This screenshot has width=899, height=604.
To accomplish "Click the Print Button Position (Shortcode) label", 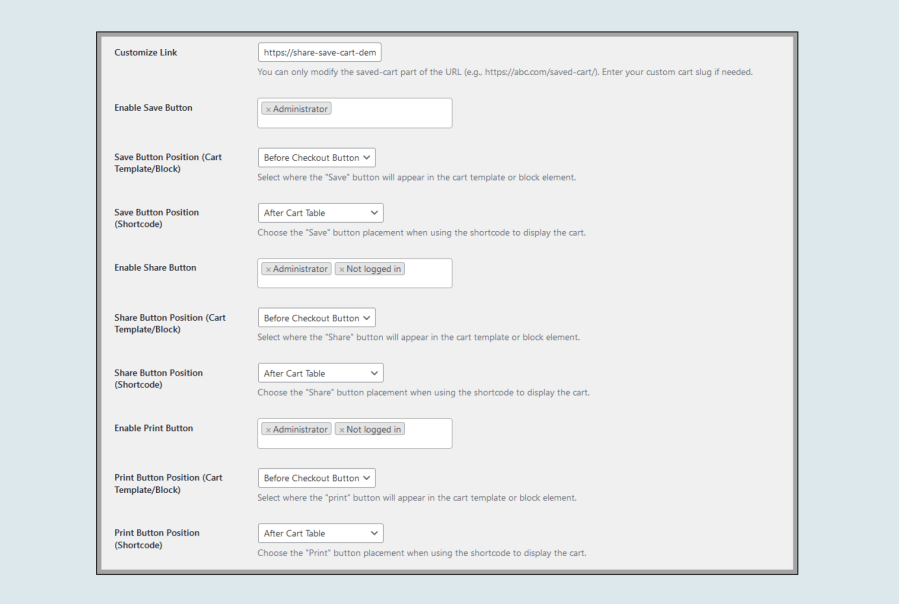I will pos(157,539).
